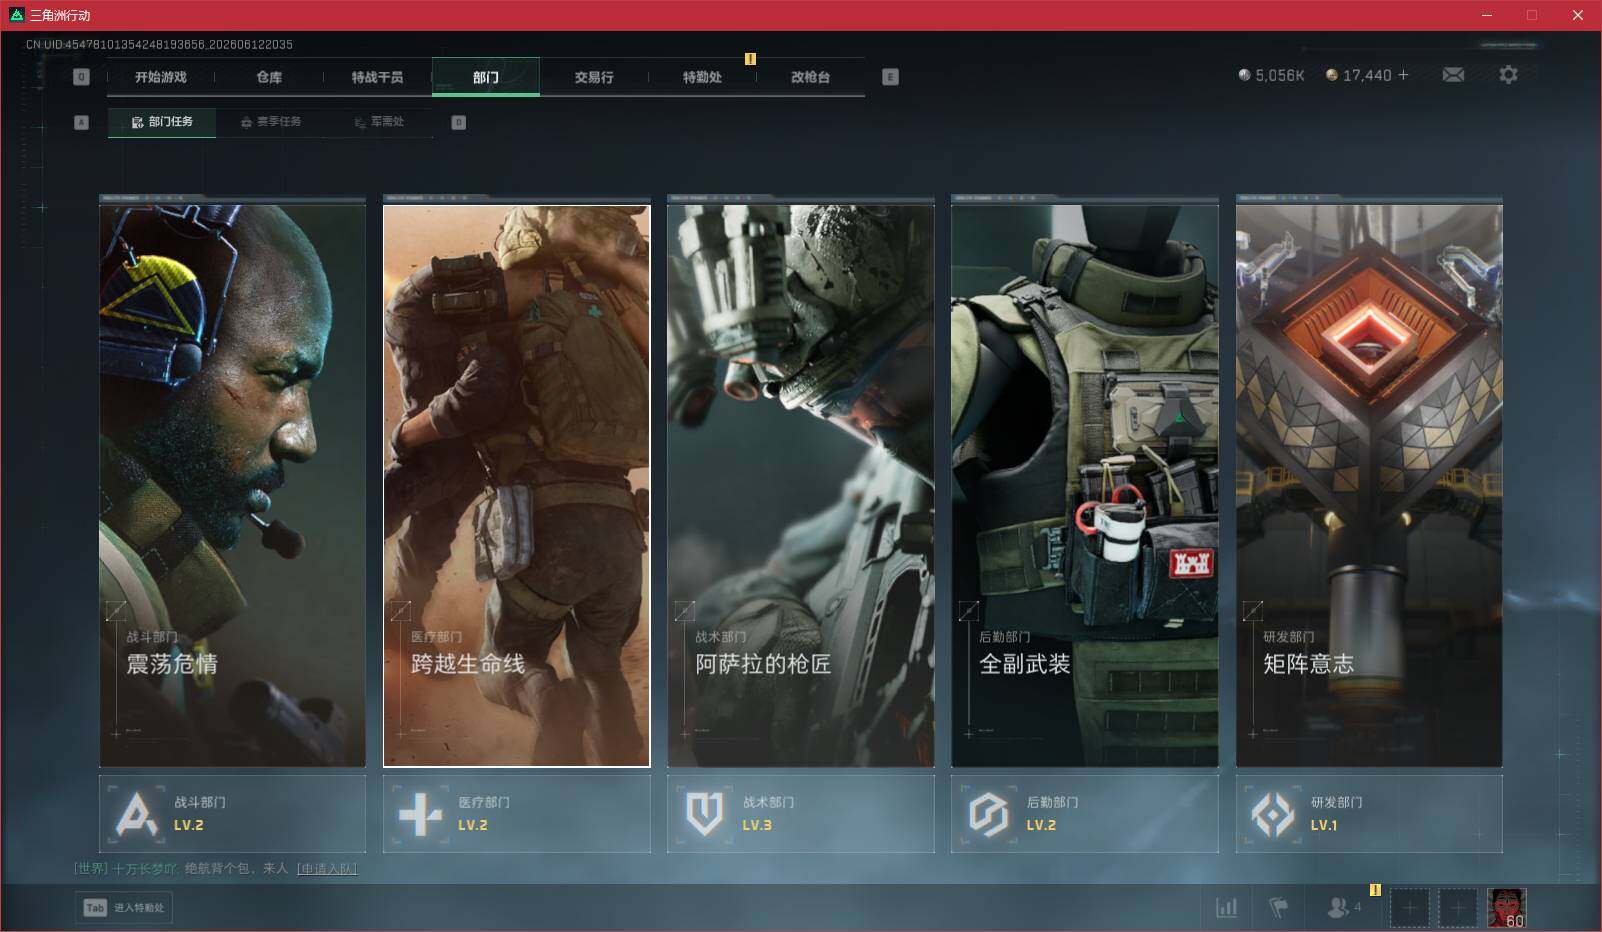Open the 开始游戏 tab
Image resolution: width=1602 pixels, height=932 pixels.
pyautogui.click(x=161, y=77)
